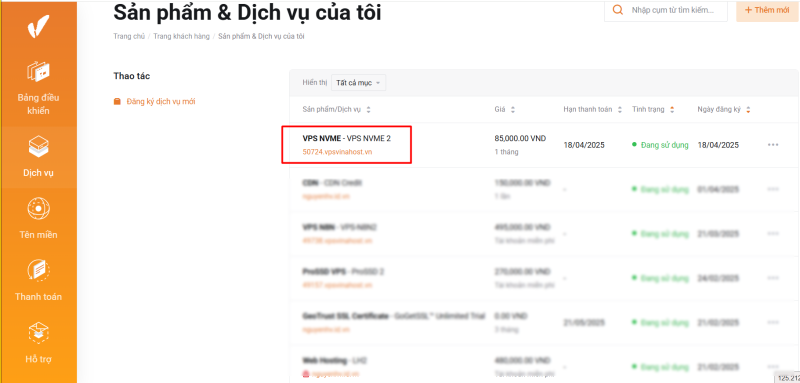Open Bảng điều khiển dashboard icon

(38, 71)
